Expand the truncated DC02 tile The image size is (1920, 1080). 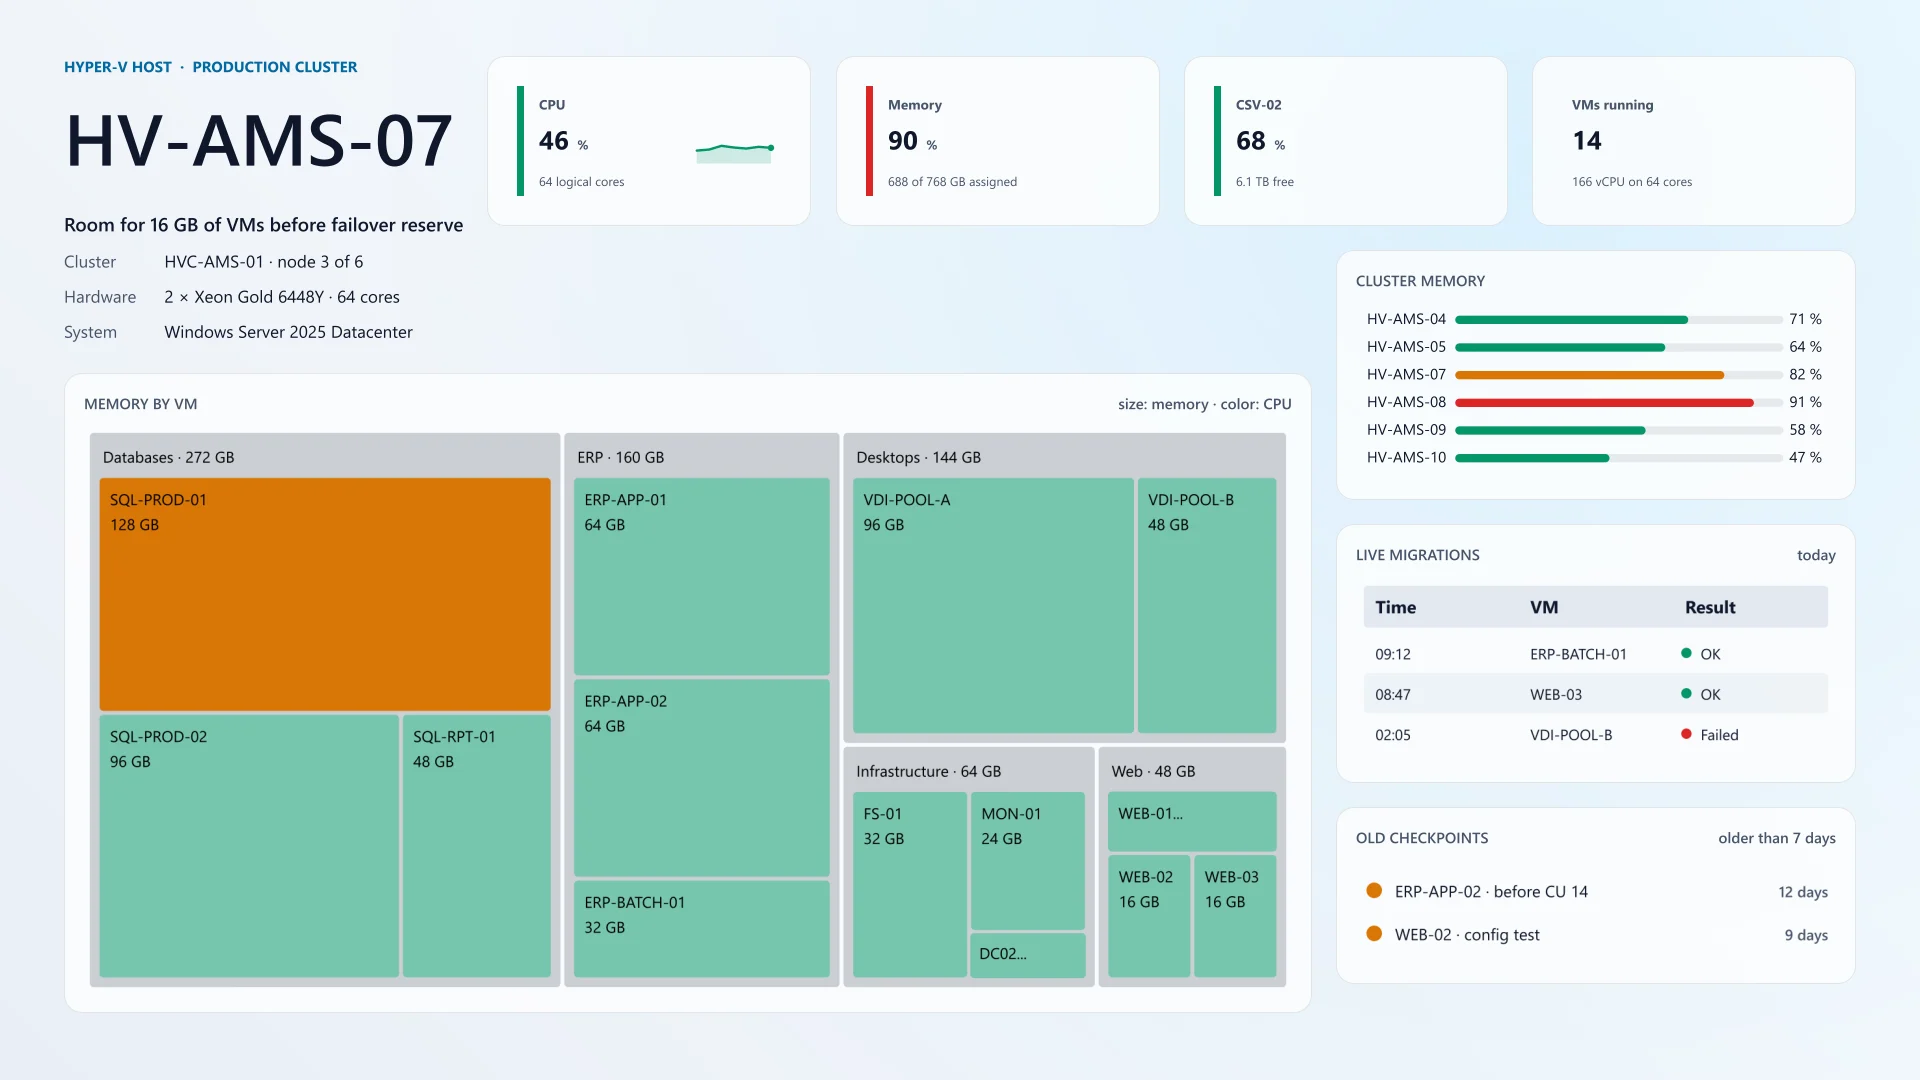tap(1027, 955)
